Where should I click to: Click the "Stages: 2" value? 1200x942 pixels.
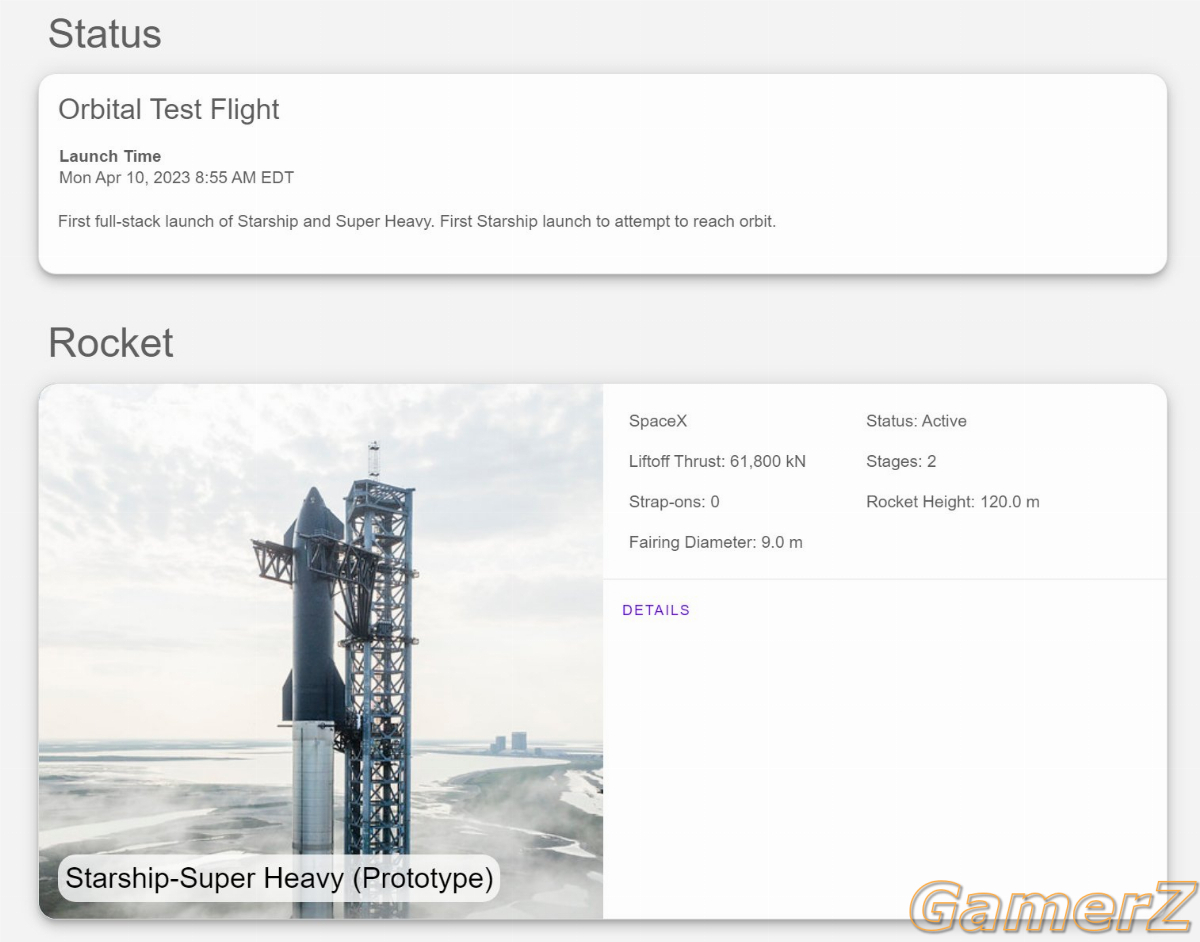point(901,462)
